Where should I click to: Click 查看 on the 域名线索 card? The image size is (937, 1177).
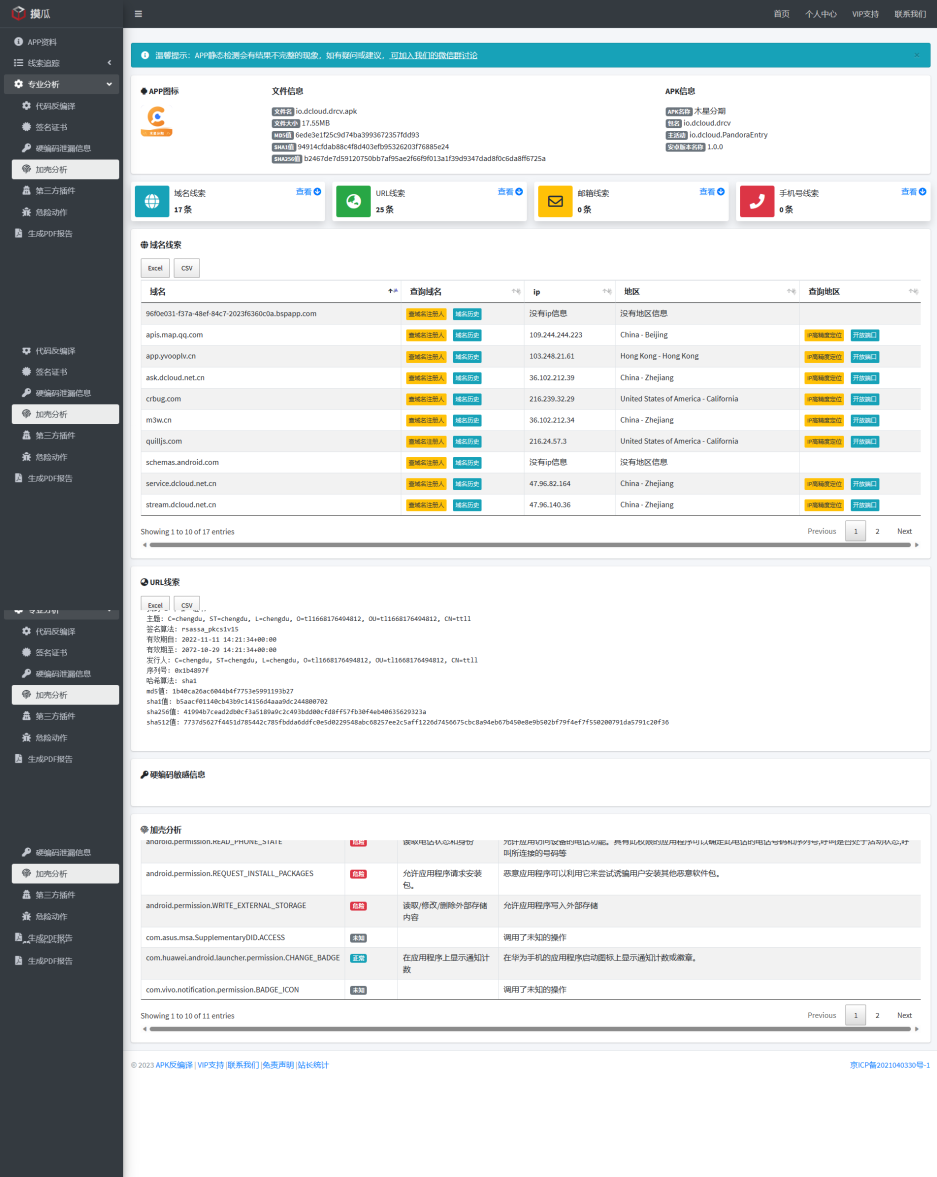pyautogui.click(x=309, y=192)
